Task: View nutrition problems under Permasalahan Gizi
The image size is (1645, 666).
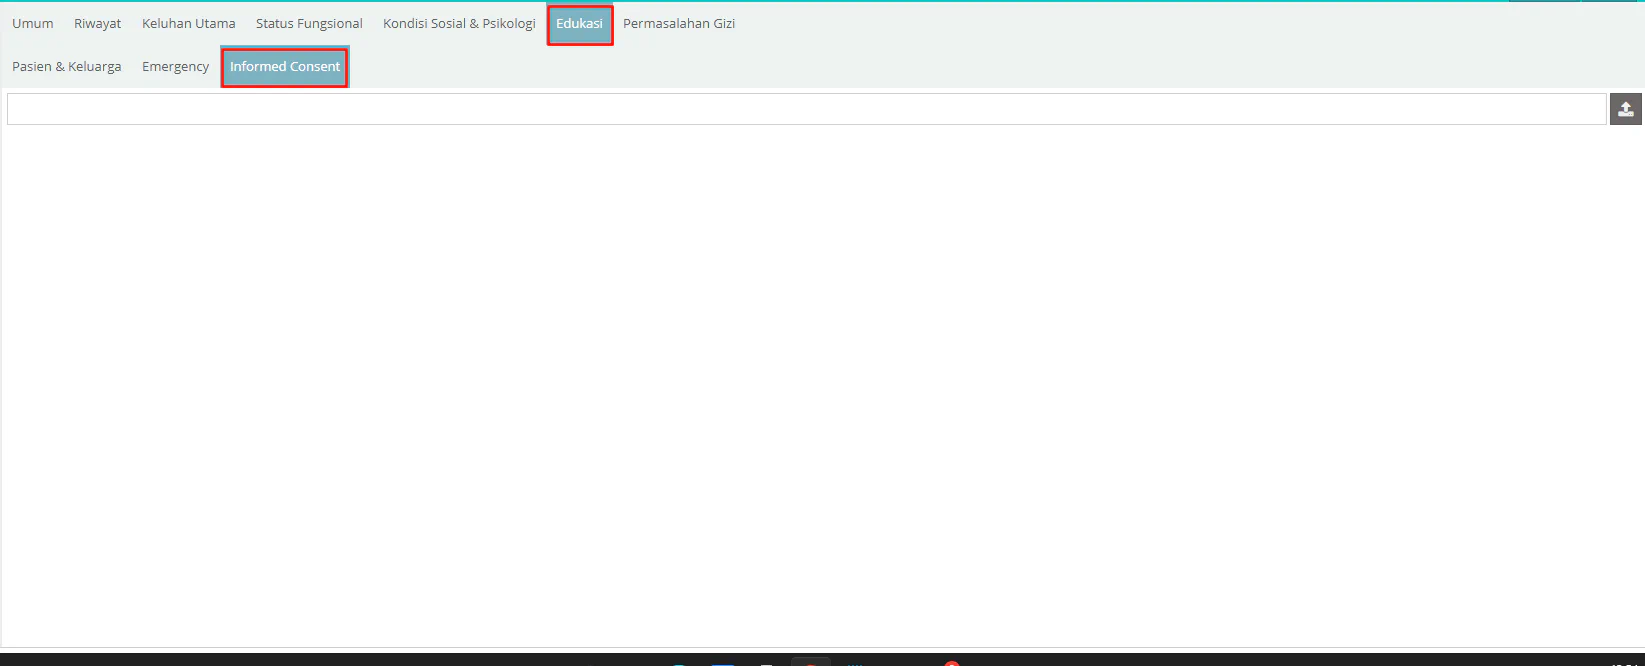Action: coord(678,23)
